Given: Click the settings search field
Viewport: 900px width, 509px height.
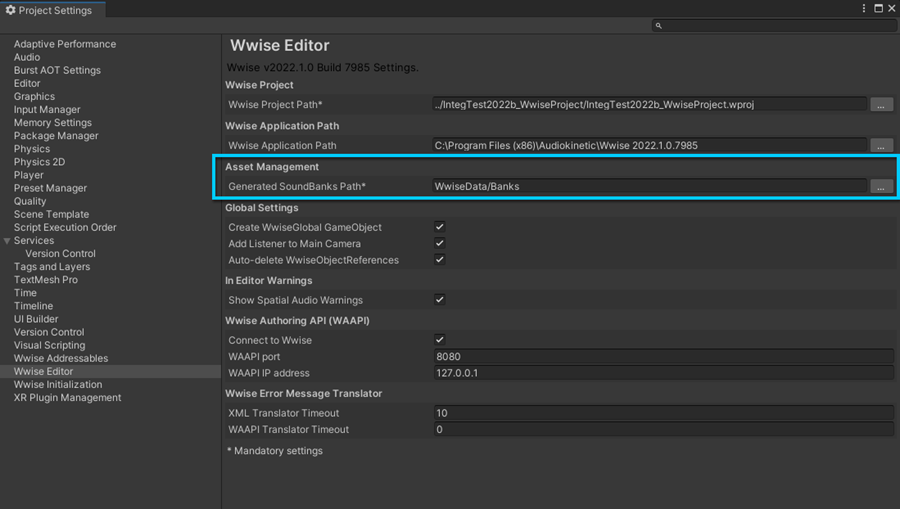Looking at the screenshot, I should pos(775,25).
